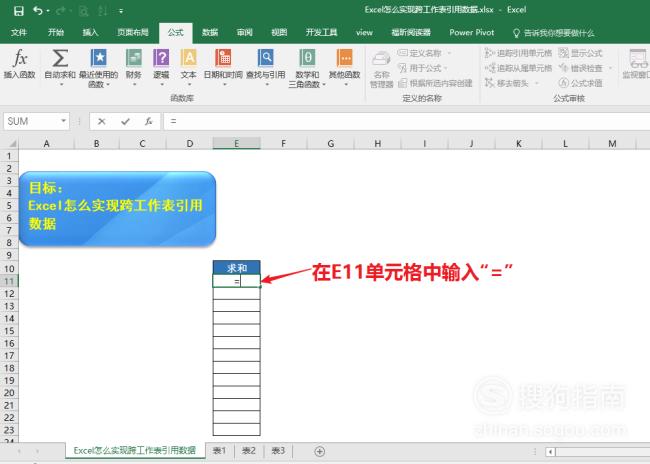Open the Undo history dropdown arrow
650x464 pixels.
click(48, 11)
